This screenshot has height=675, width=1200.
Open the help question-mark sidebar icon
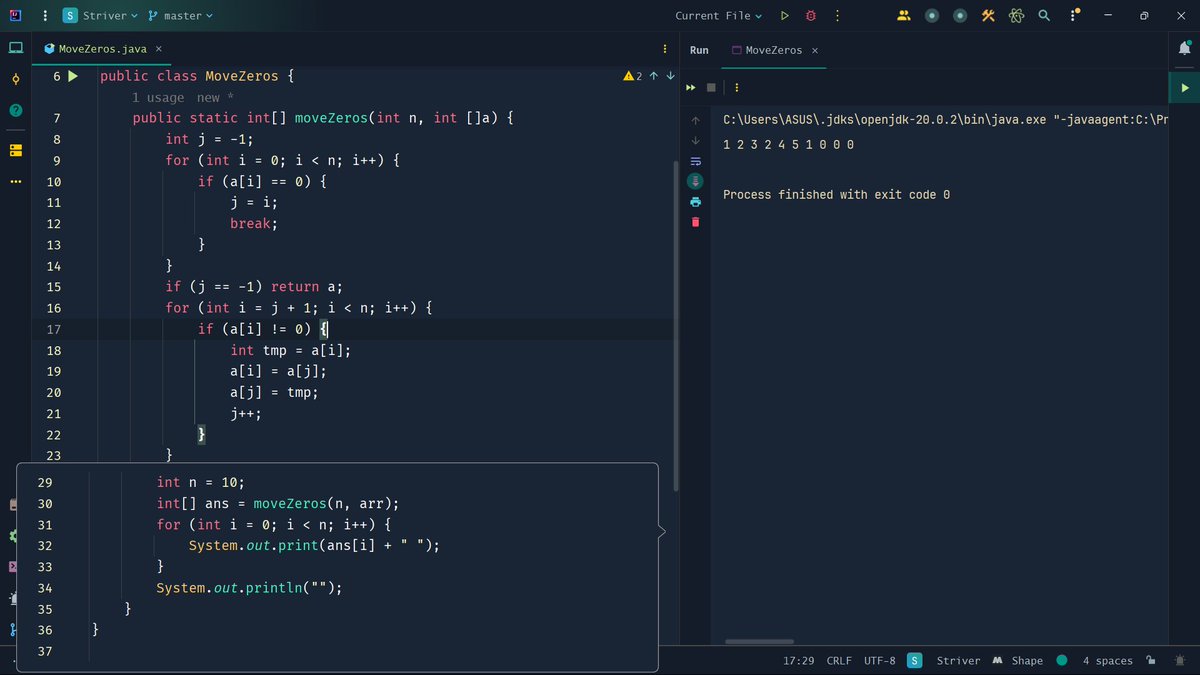click(x=15, y=111)
